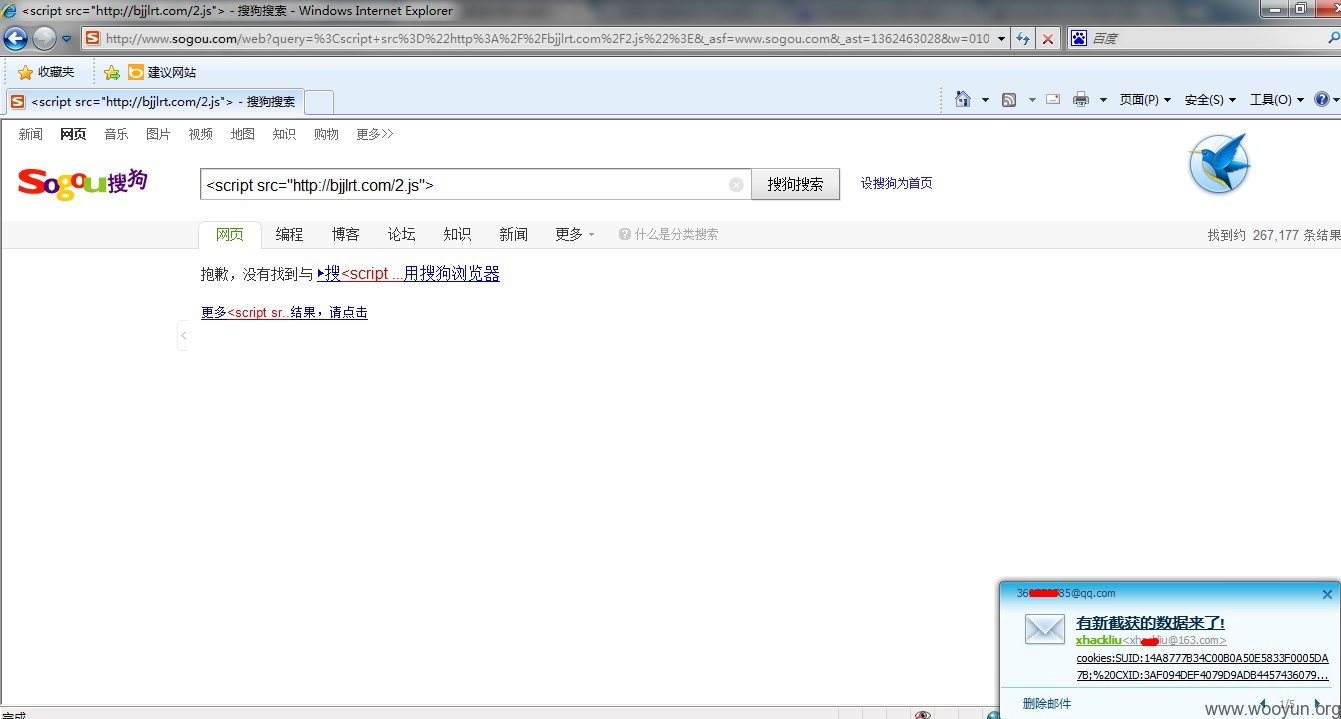Select the 论坛 forum search tab
This screenshot has height=719, width=1341.
pos(401,234)
